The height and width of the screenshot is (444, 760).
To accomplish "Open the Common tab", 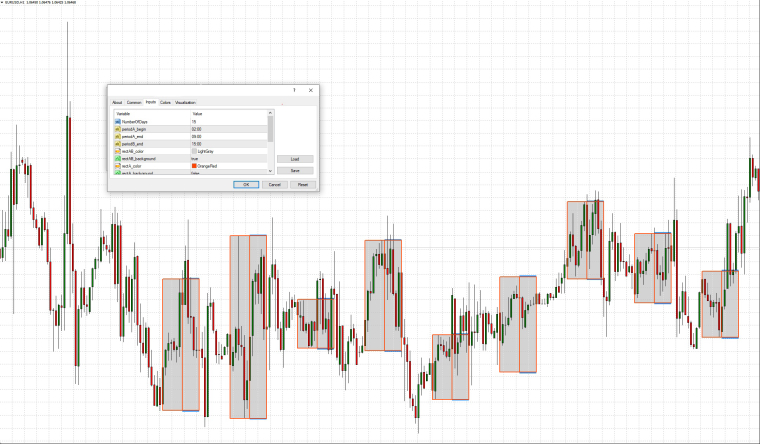I will (134, 102).
